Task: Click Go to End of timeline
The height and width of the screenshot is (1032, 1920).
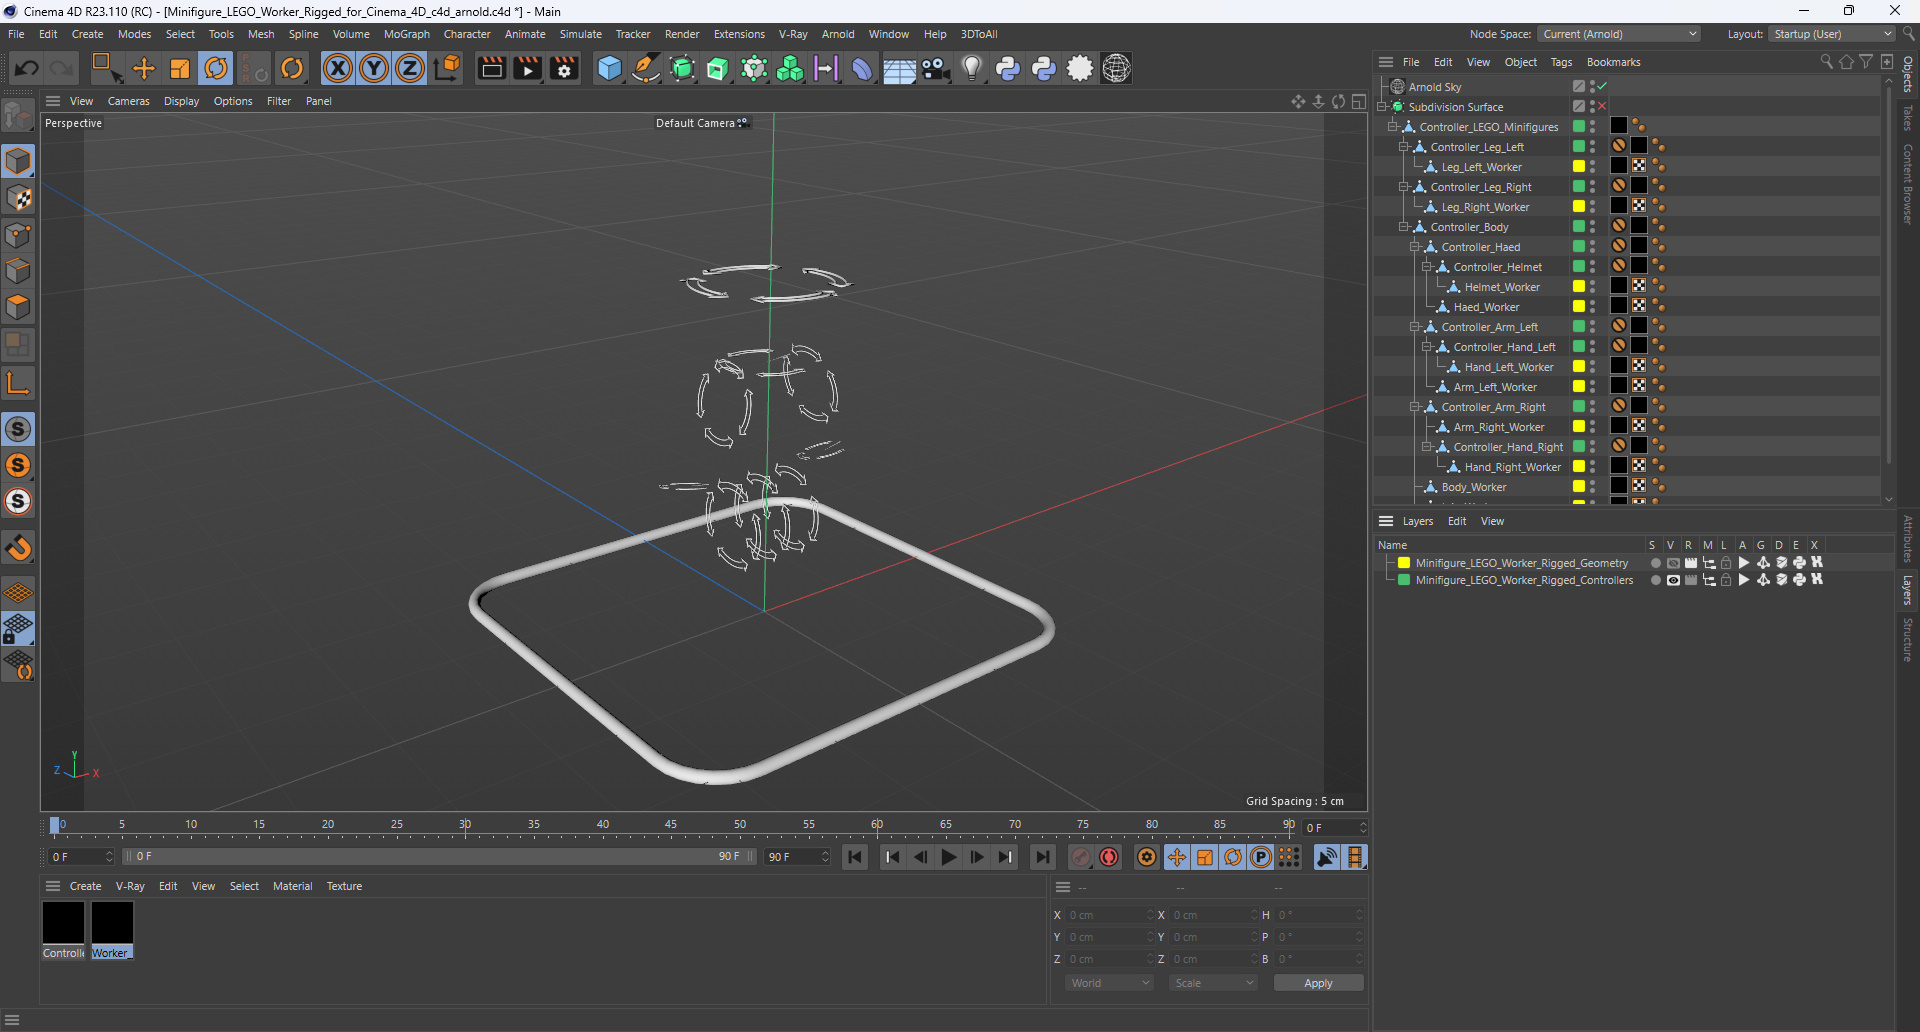Action: pos(1042,857)
